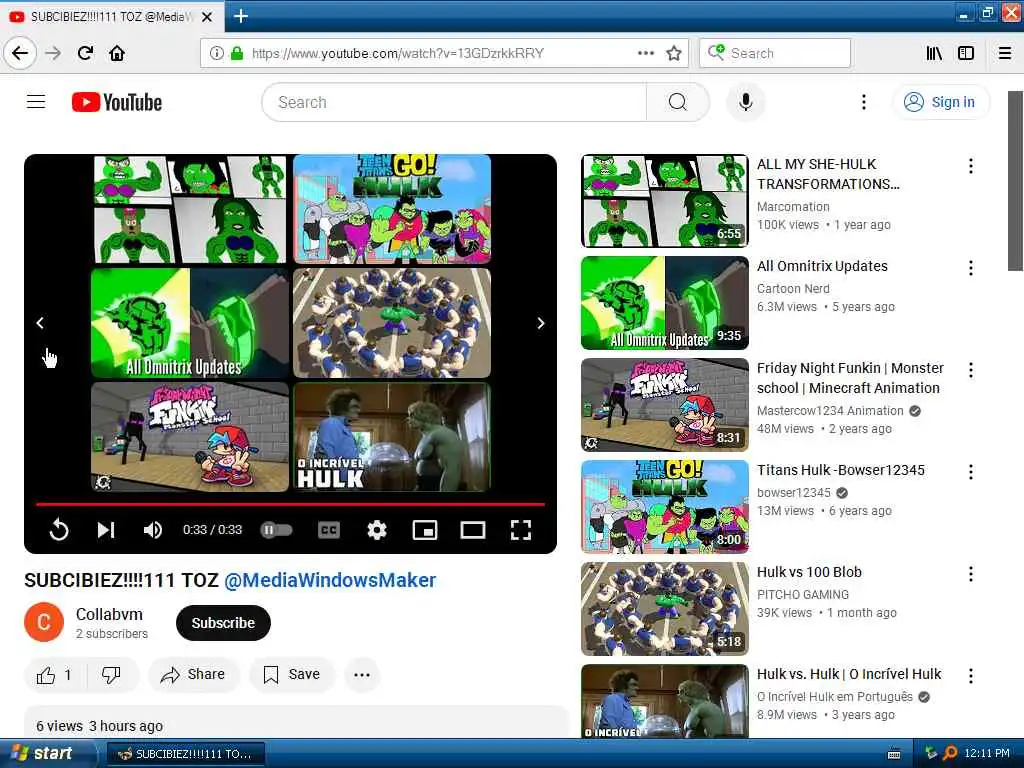Screen dimensions: 1024x768
Task: Show next suggested videos in player
Action: [541, 323]
